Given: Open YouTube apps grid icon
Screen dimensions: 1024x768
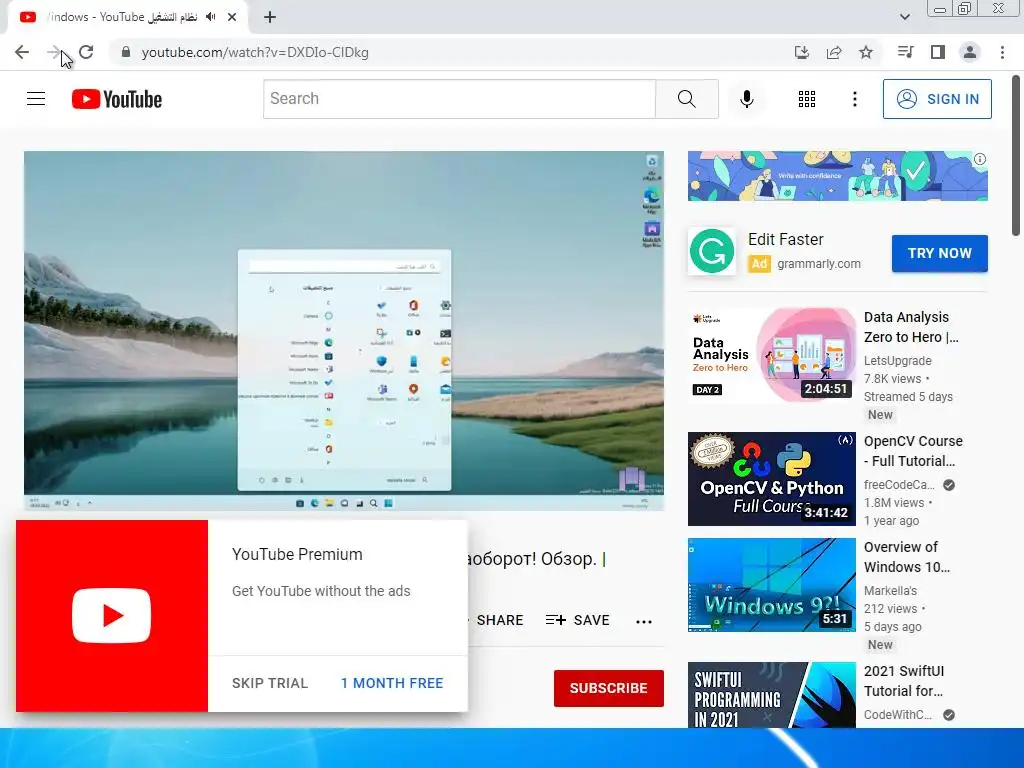Looking at the screenshot, I should (x=807, y=99).
